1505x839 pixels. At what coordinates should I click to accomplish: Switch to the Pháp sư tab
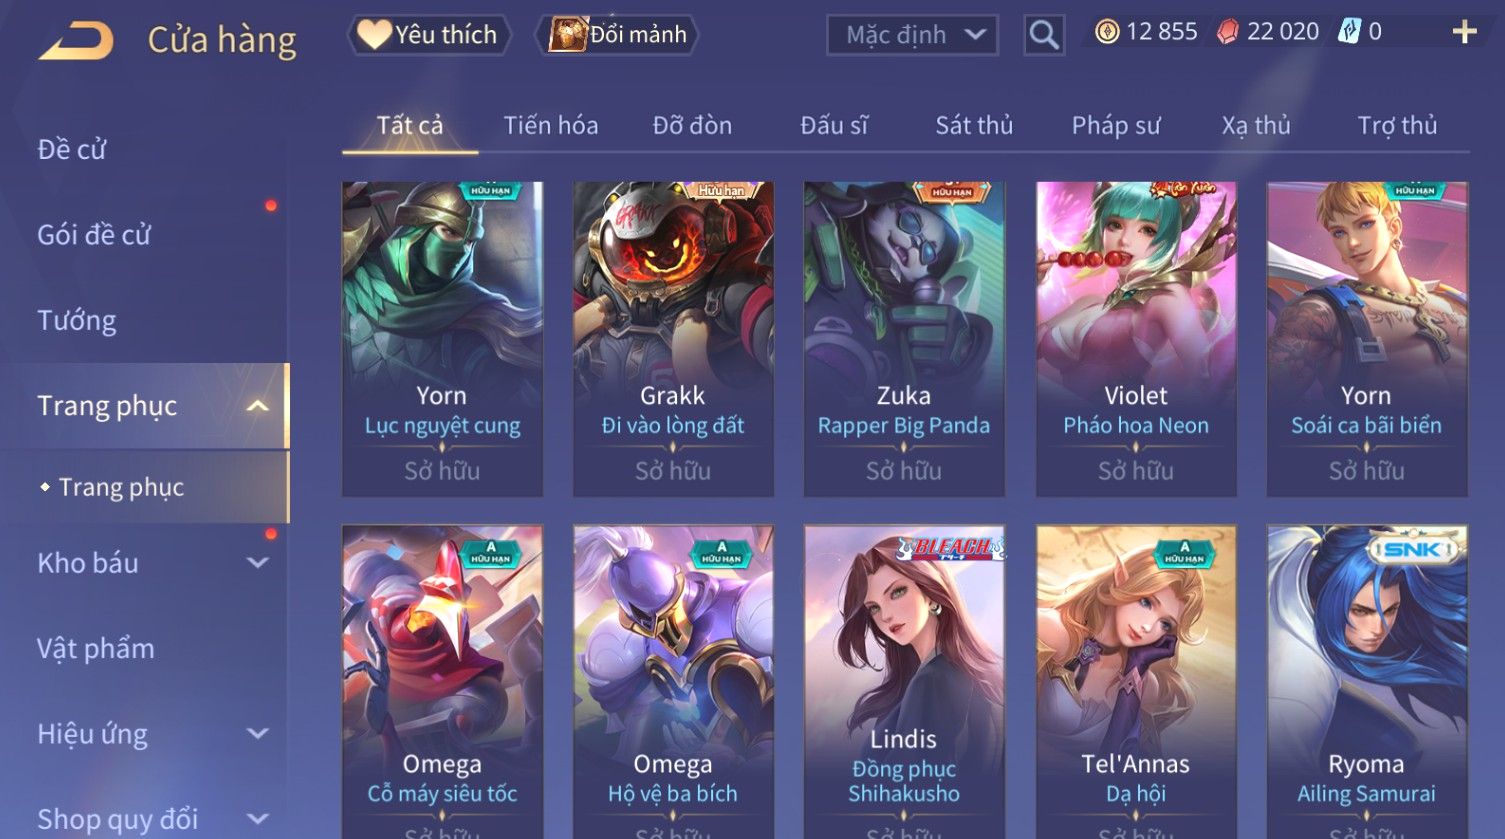coord(1116,125)
